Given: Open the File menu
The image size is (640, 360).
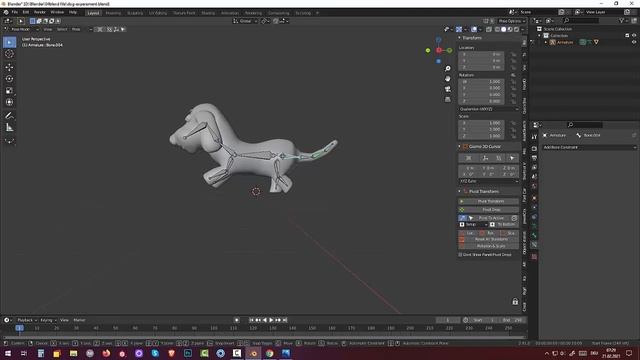Looking at the screenshot, I should click(15, 12).
